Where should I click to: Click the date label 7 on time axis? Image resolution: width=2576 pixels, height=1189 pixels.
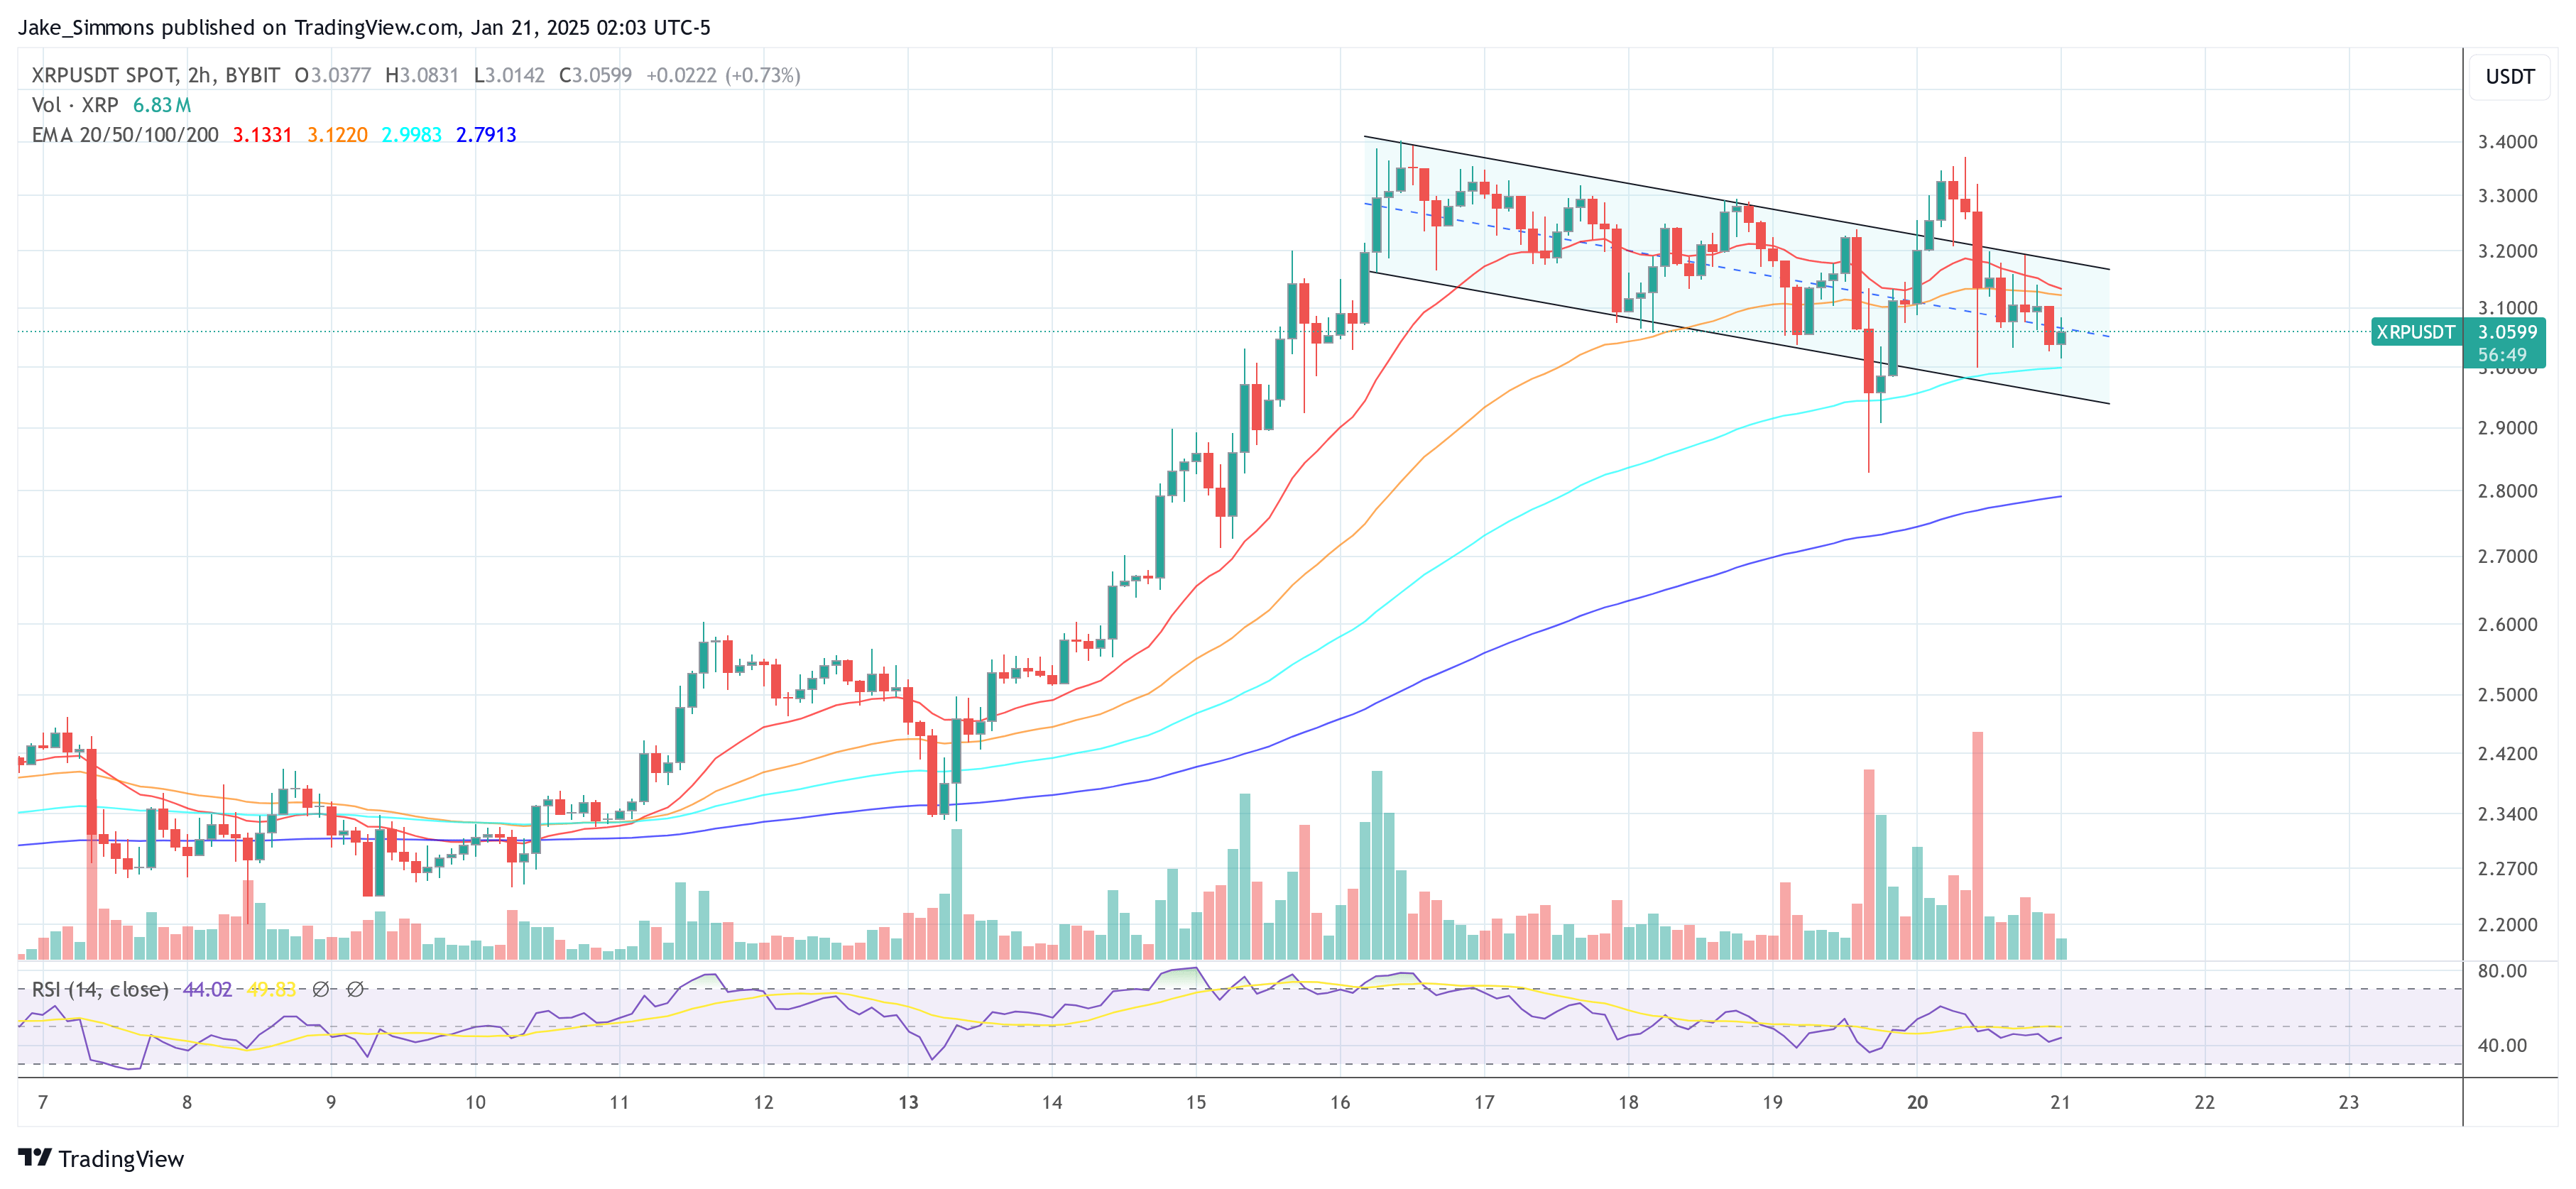[43, 1102]
